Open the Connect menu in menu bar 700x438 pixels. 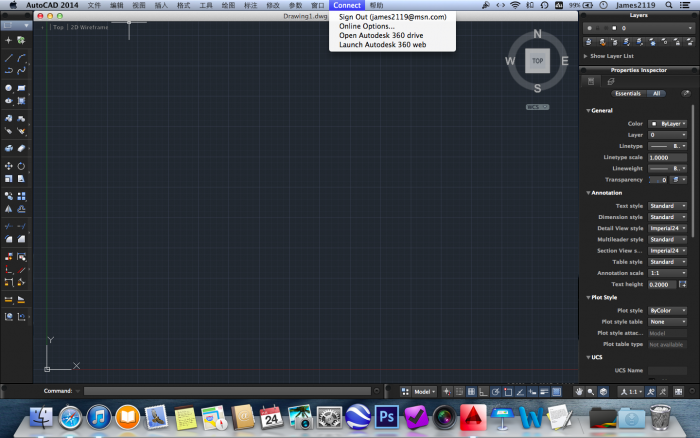[x=347, y=5]
